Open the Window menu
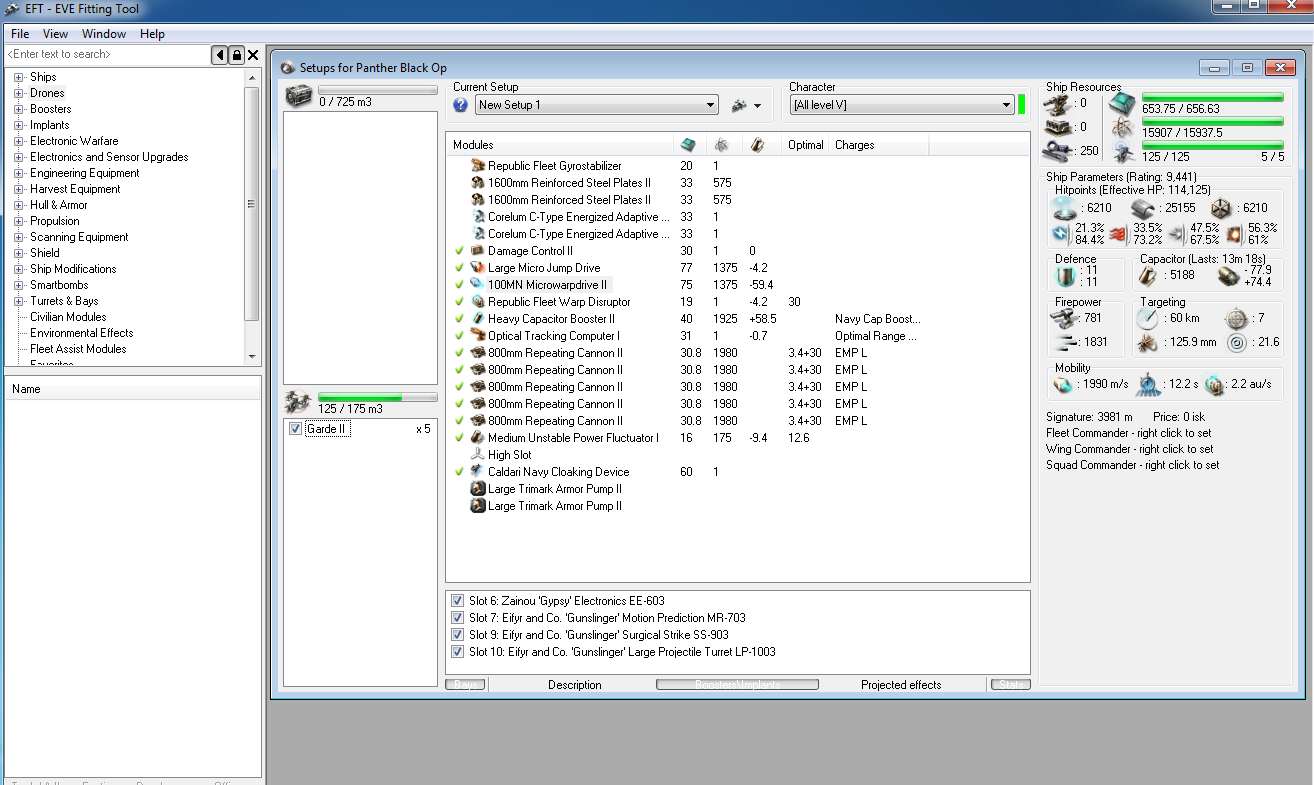 [104, 34]
